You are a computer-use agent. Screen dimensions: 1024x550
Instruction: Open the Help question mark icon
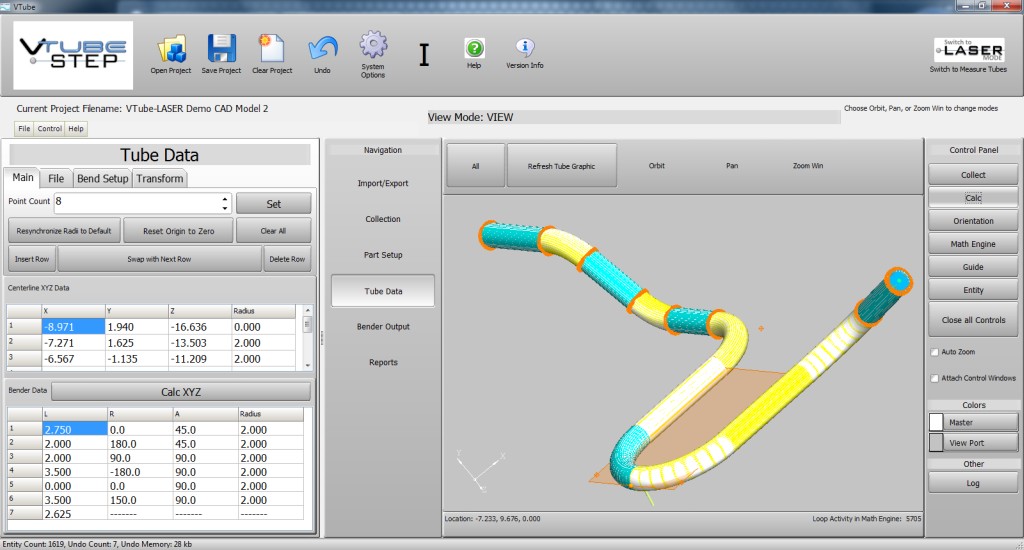(x=474, y=48)
